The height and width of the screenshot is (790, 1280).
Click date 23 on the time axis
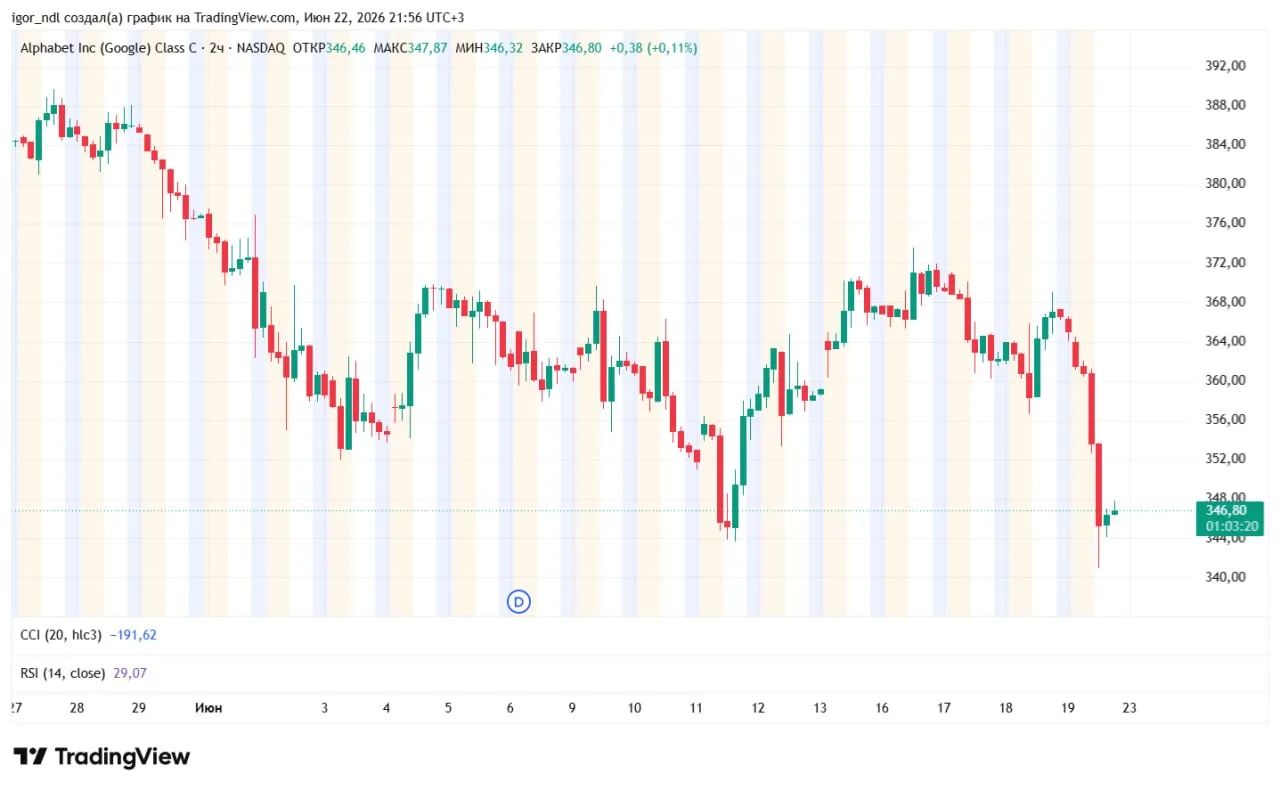(x=1130, y=708)
